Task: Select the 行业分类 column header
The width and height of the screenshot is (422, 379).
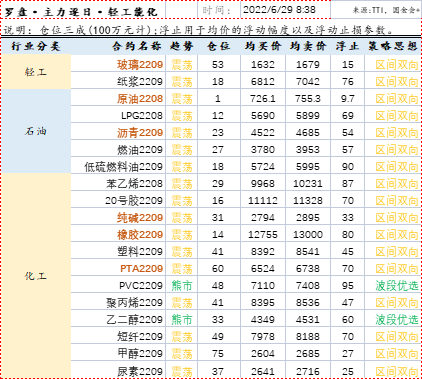Action: [36, 46]
